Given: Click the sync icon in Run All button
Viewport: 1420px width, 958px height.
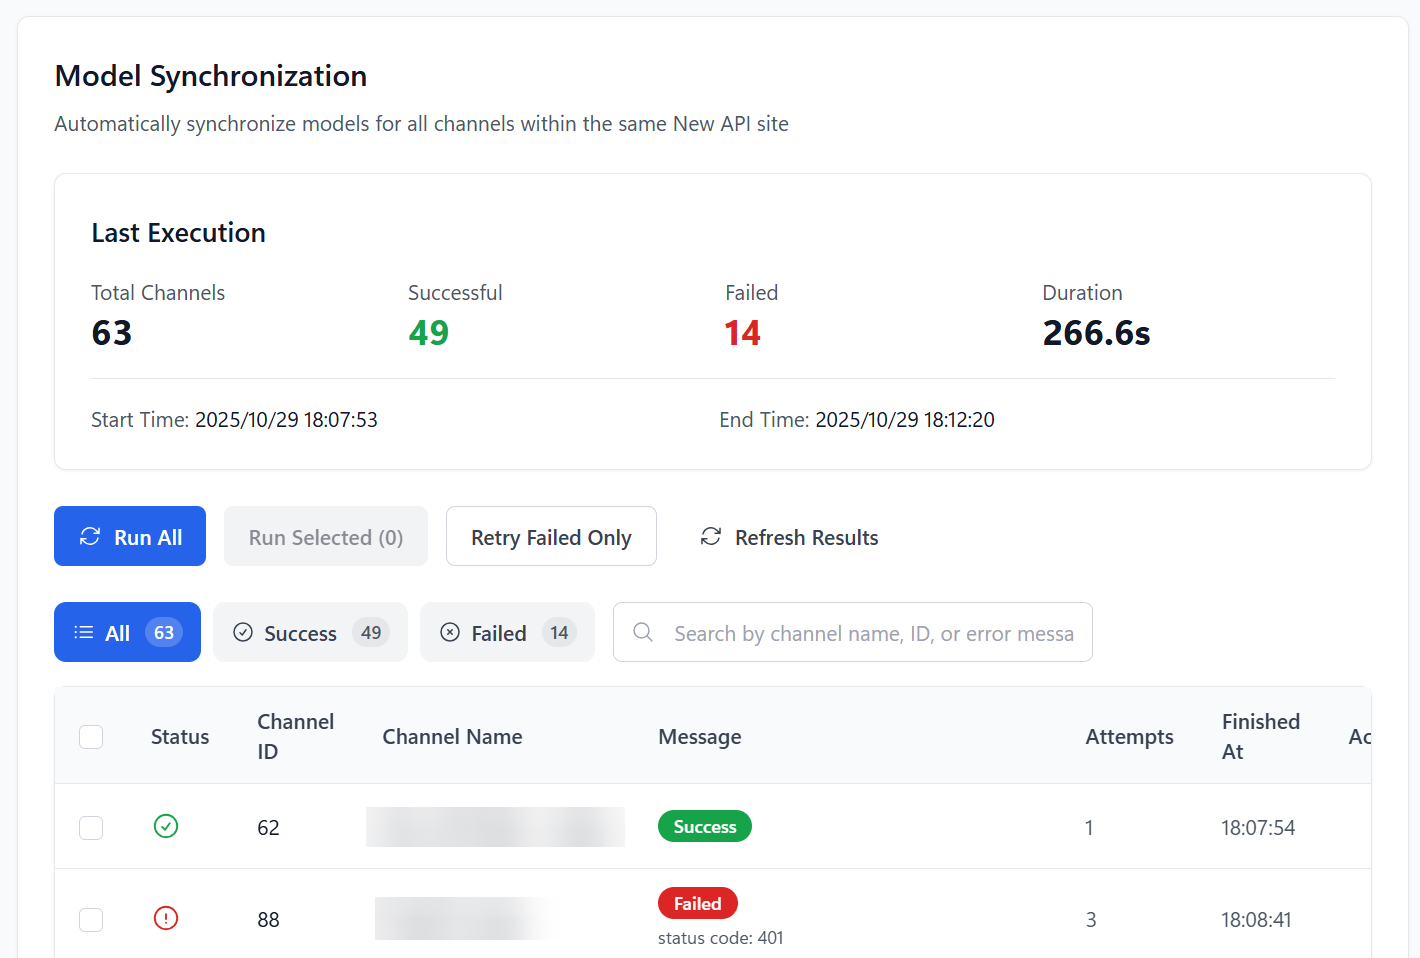Looking at the screenshot, I should point(90,537).
